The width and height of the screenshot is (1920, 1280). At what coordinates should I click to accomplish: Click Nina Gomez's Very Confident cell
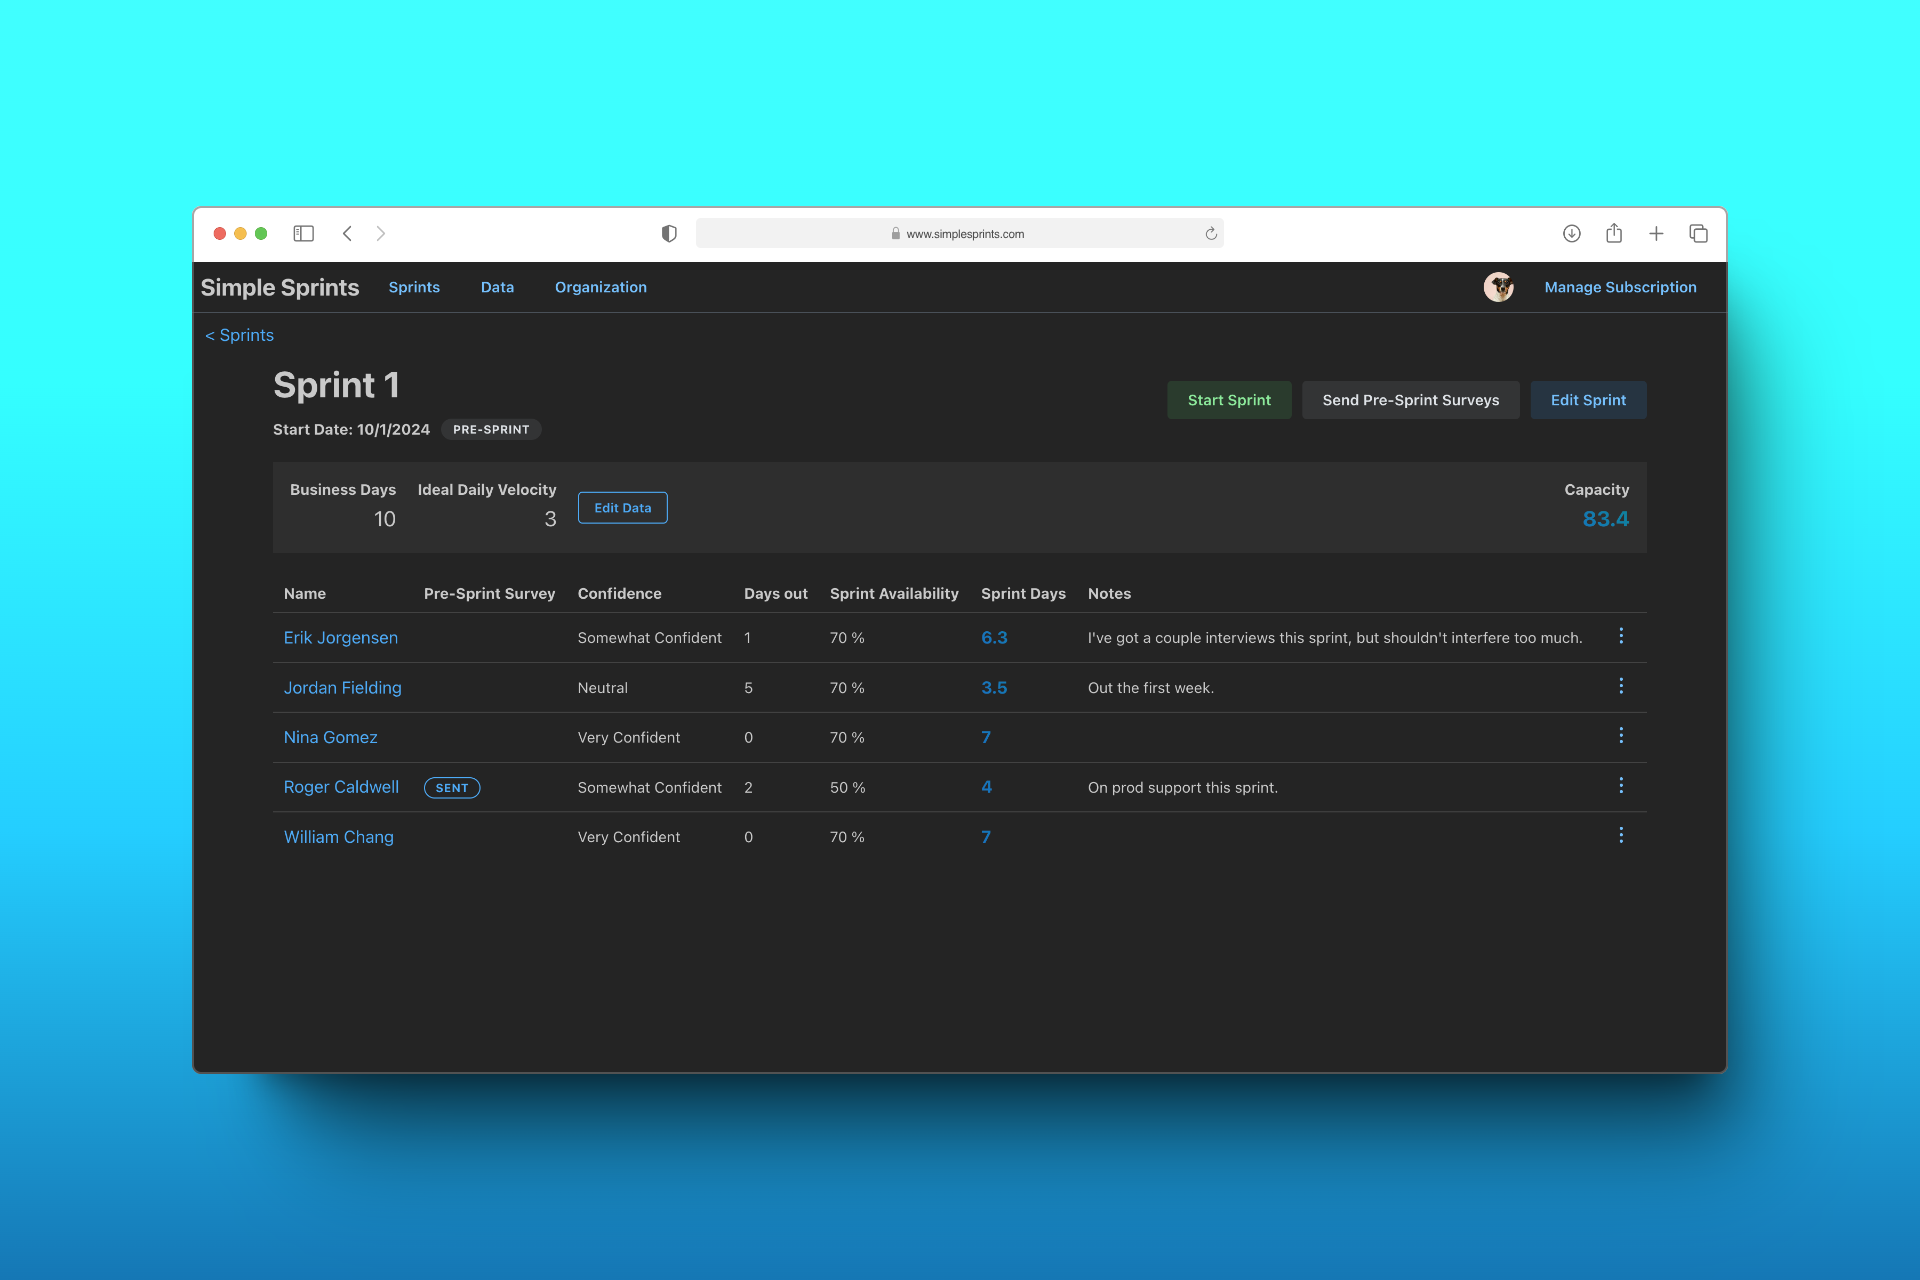point(628,738)
